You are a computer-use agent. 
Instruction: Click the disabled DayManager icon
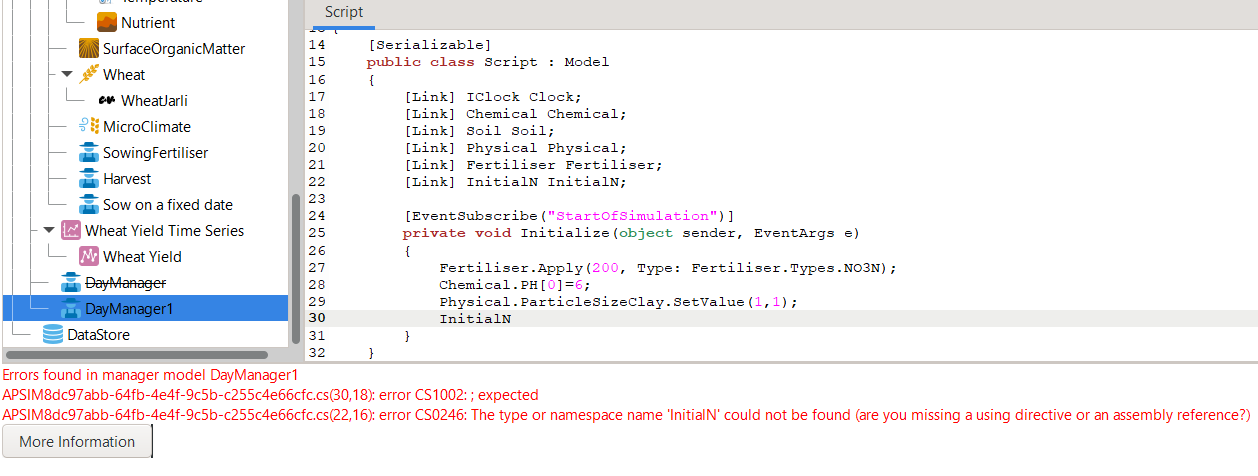point(70,282)
